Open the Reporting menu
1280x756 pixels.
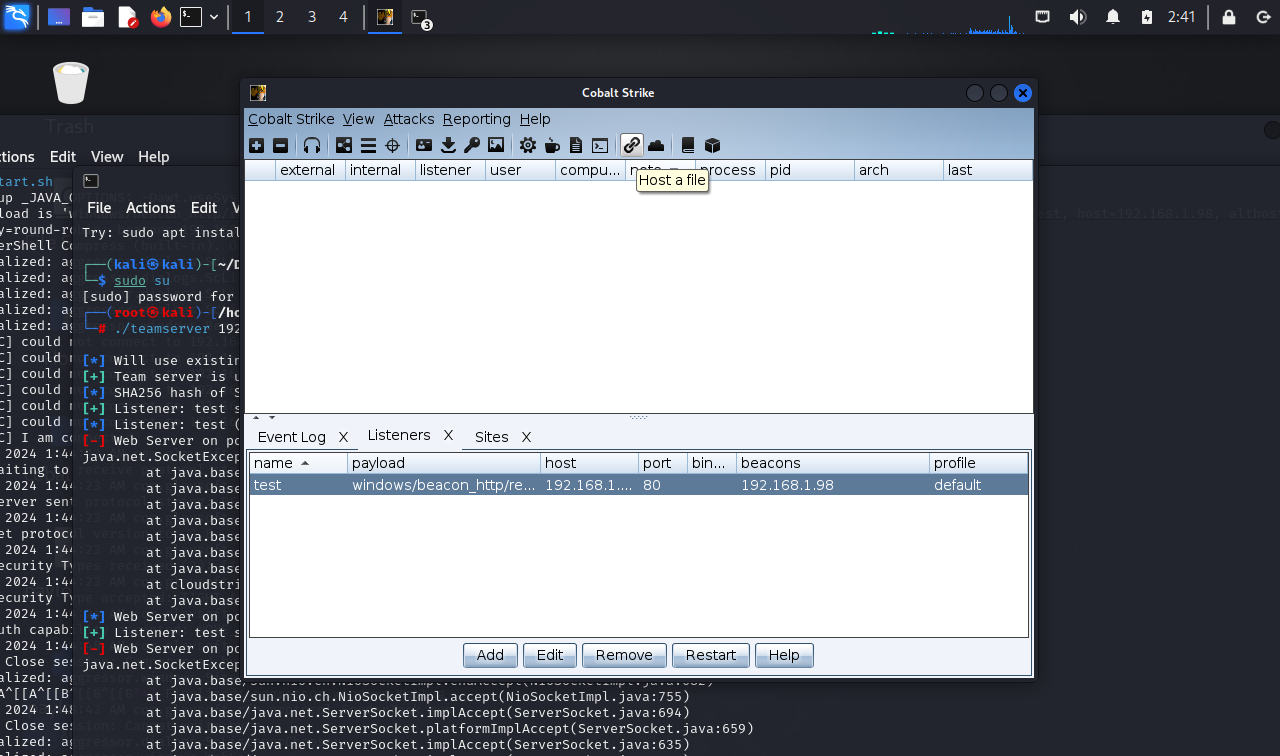(477, 119)
